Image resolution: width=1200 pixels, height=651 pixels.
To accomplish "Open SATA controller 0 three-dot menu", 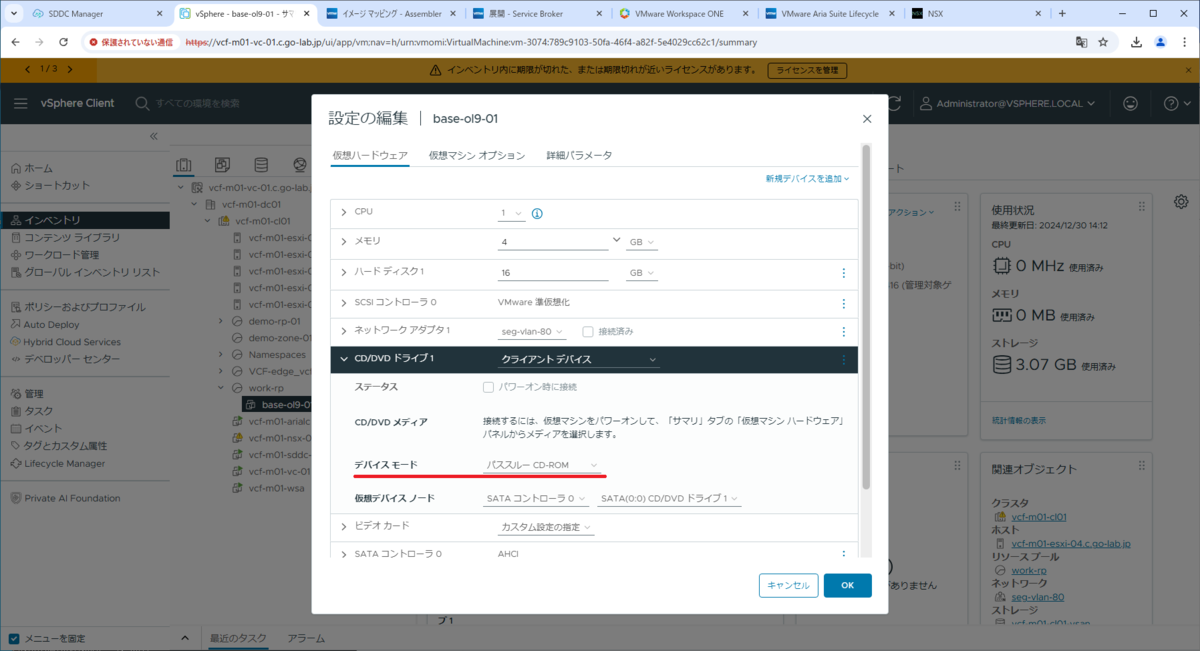I will tap(843, 553).
